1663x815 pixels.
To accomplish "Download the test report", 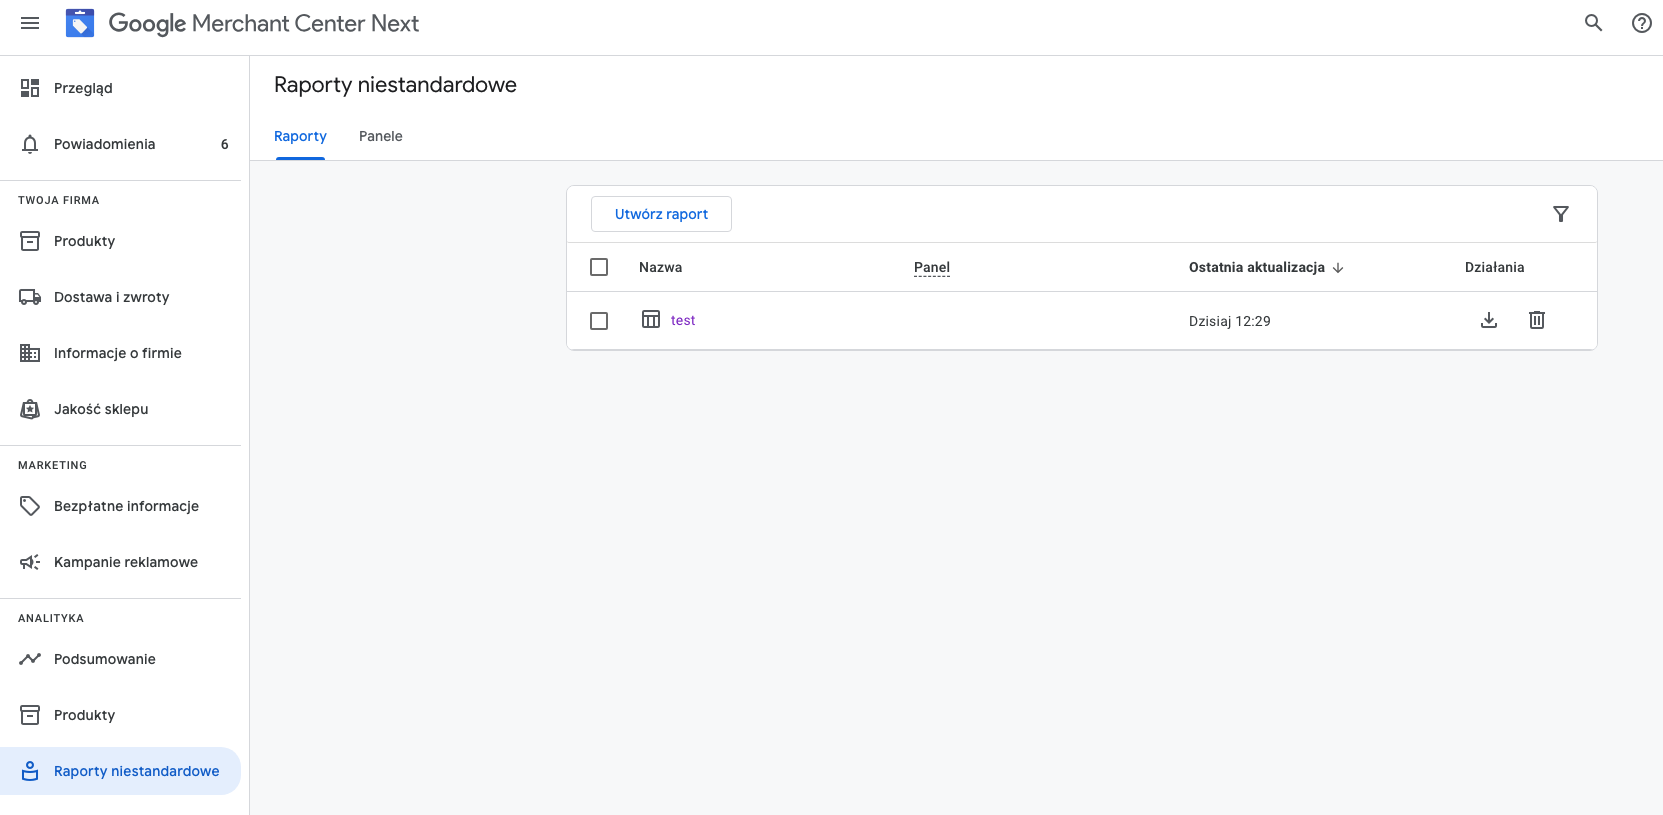I will click(x=1489, y=320).
